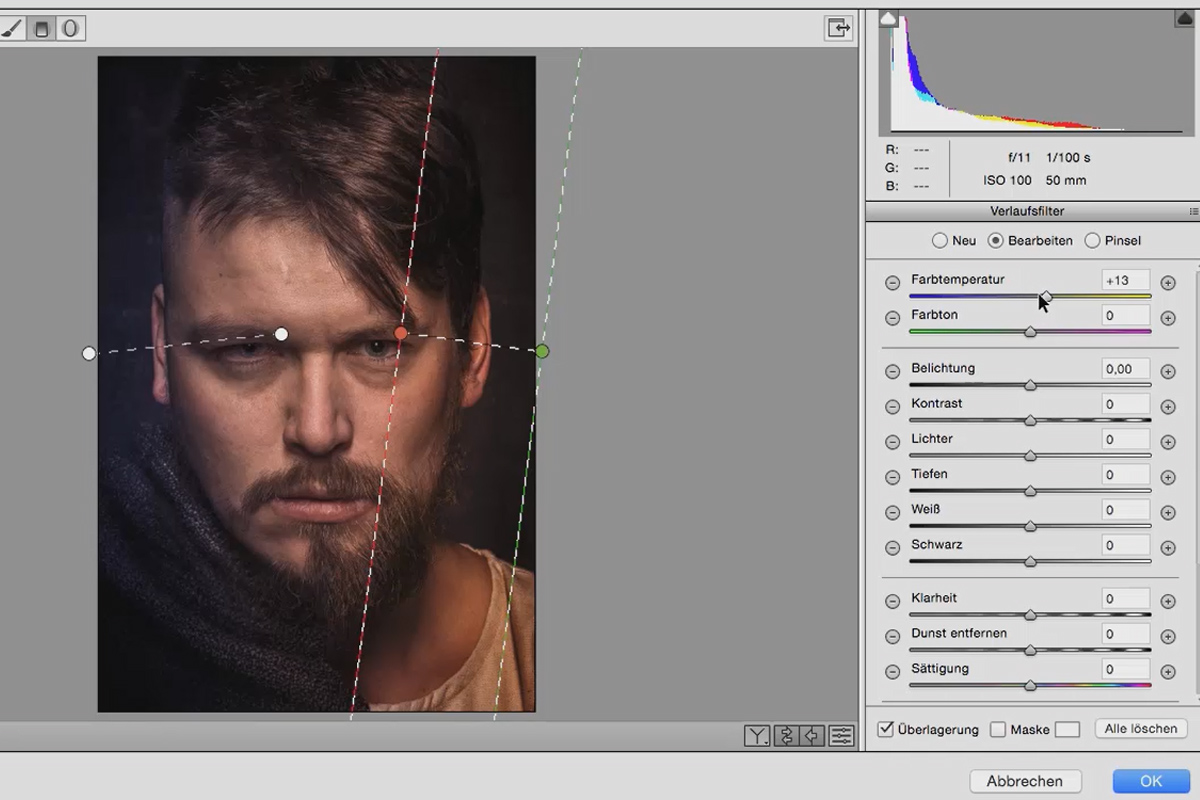Disable the Überlagerung checkbox
This screenshot has width=1200, height=800.
[x=885, y=729]
